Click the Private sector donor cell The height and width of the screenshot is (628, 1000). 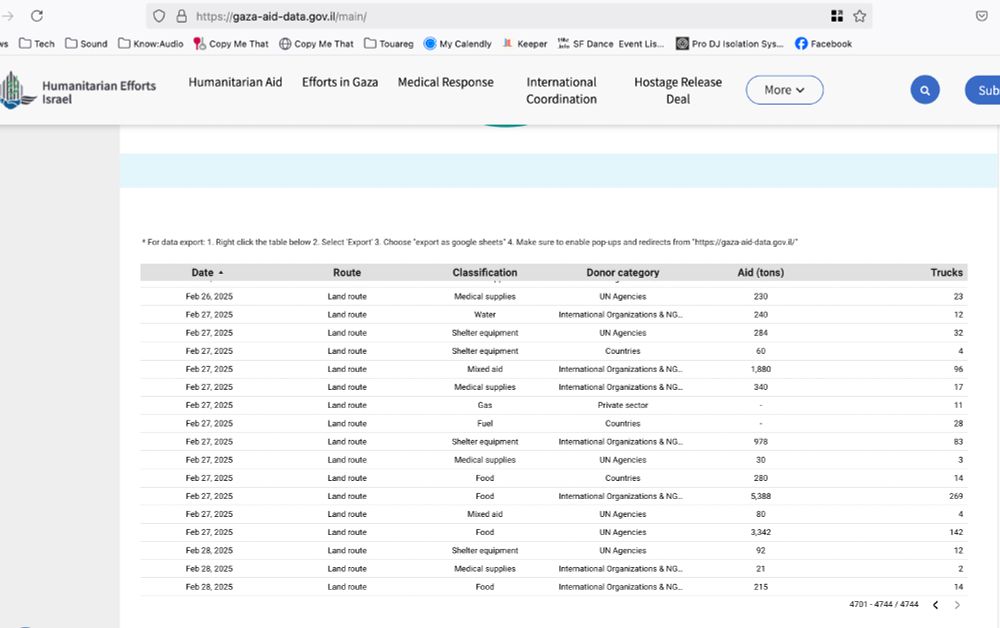pyautogui.click(x=622, y=405)
